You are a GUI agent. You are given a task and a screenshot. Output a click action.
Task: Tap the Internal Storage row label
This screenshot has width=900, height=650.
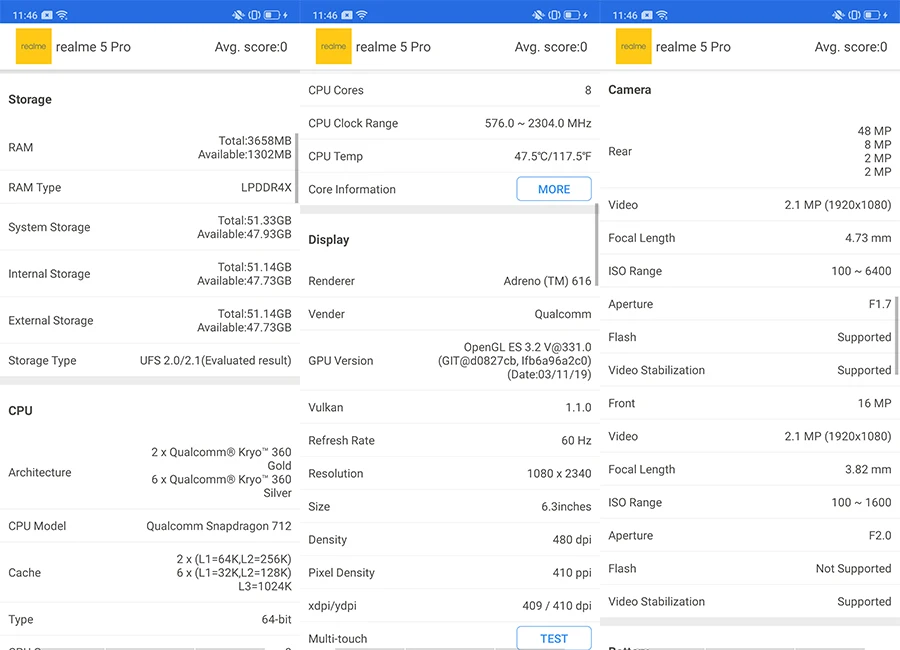pyautogui.click(x=49, y=274)
